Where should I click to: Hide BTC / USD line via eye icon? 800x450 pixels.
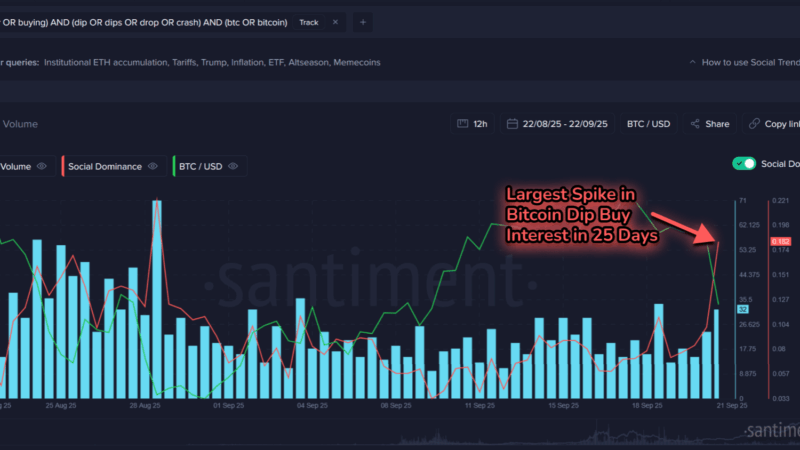tap(232, 166)
